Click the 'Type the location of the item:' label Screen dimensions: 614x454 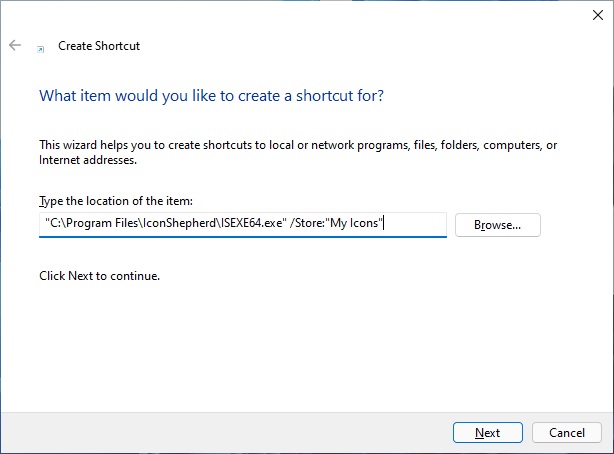pyautogui.click(x=116, y=201)
